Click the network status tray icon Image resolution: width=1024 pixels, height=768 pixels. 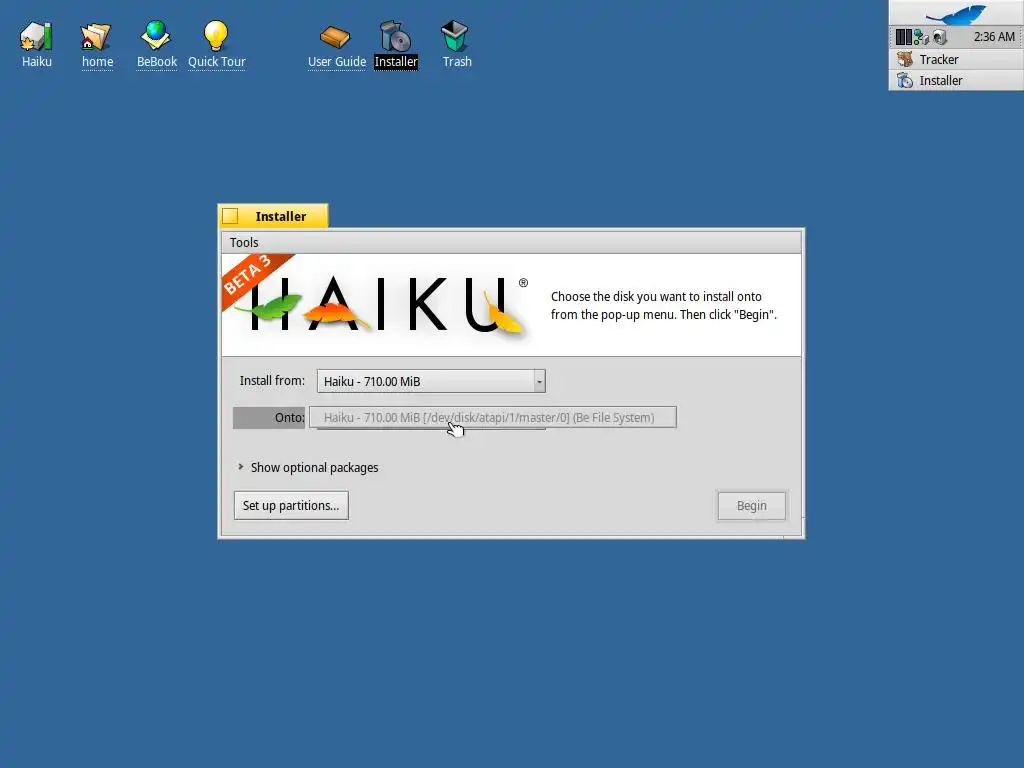pyautogui.click(x=921, y=37)
